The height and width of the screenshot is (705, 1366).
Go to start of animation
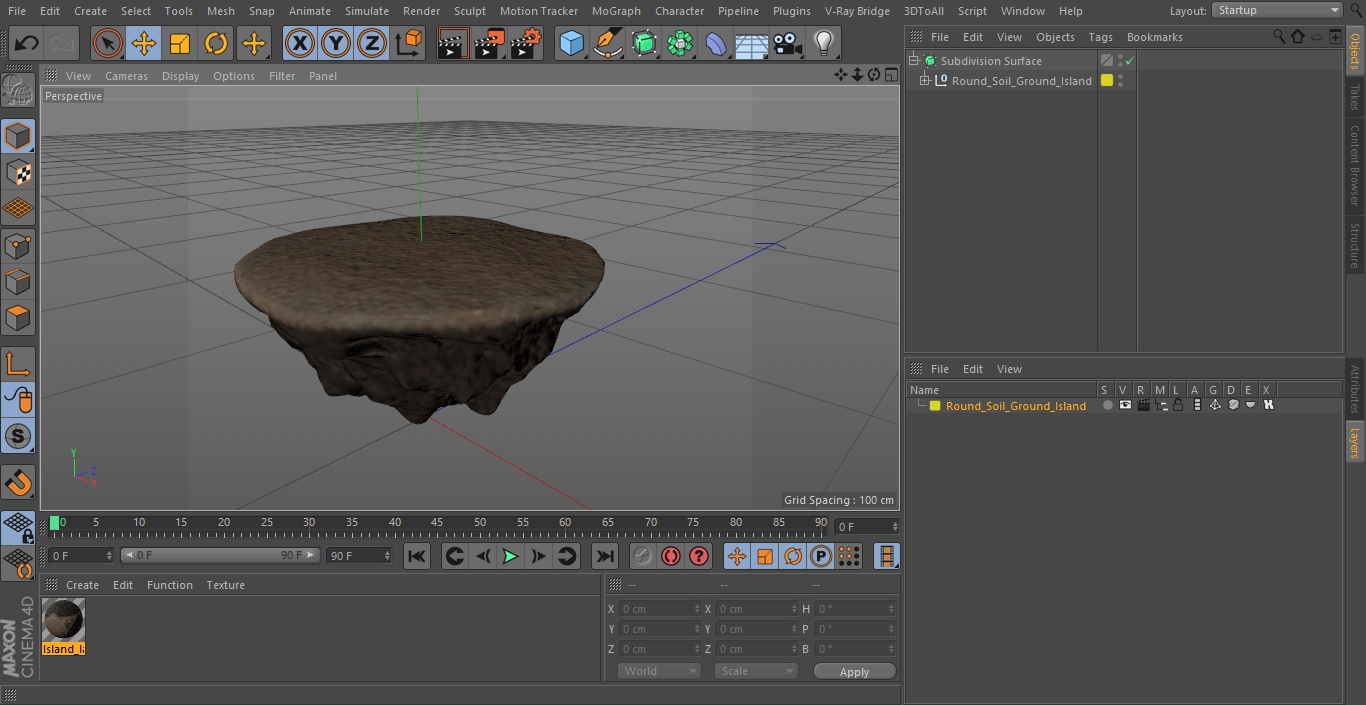click(417, 556)
